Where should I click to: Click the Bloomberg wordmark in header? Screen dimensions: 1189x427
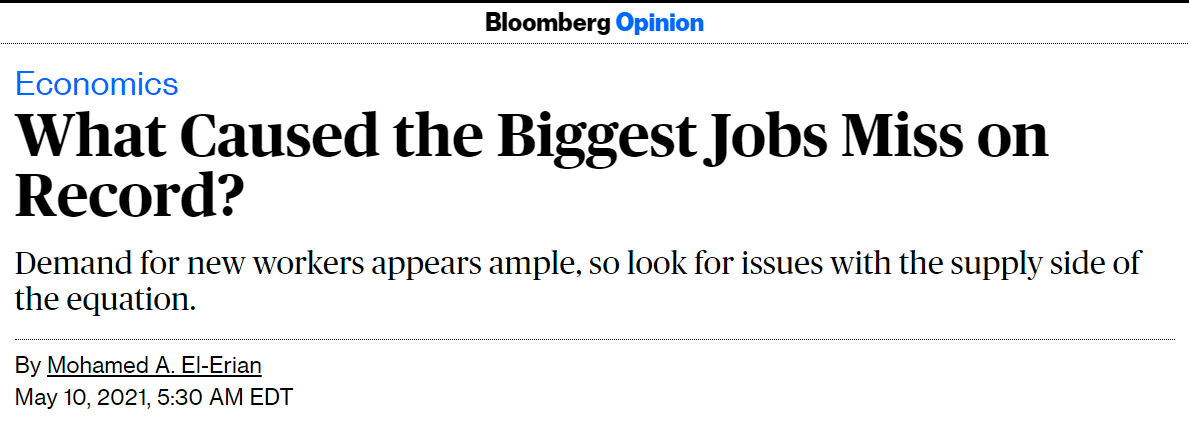547,24
